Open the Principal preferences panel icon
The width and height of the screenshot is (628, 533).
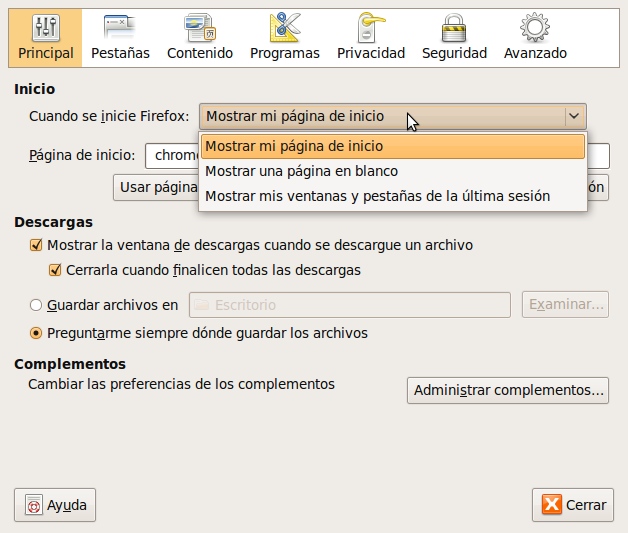point(45,27)
